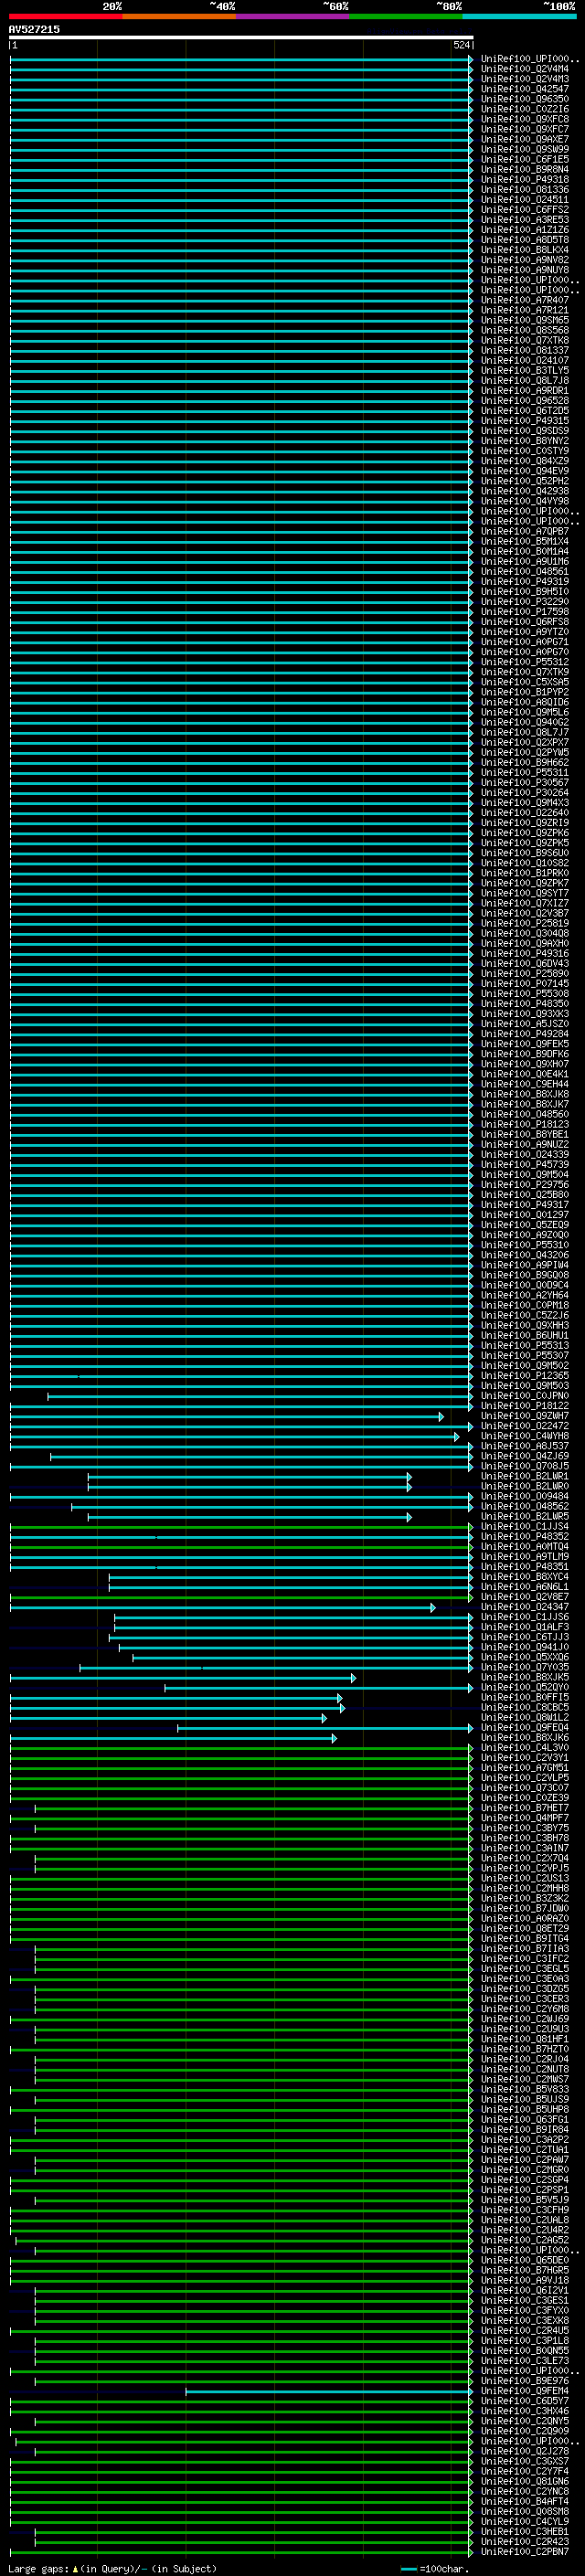Select hit label UniRef100_P29756

[x=525, y=1184]
